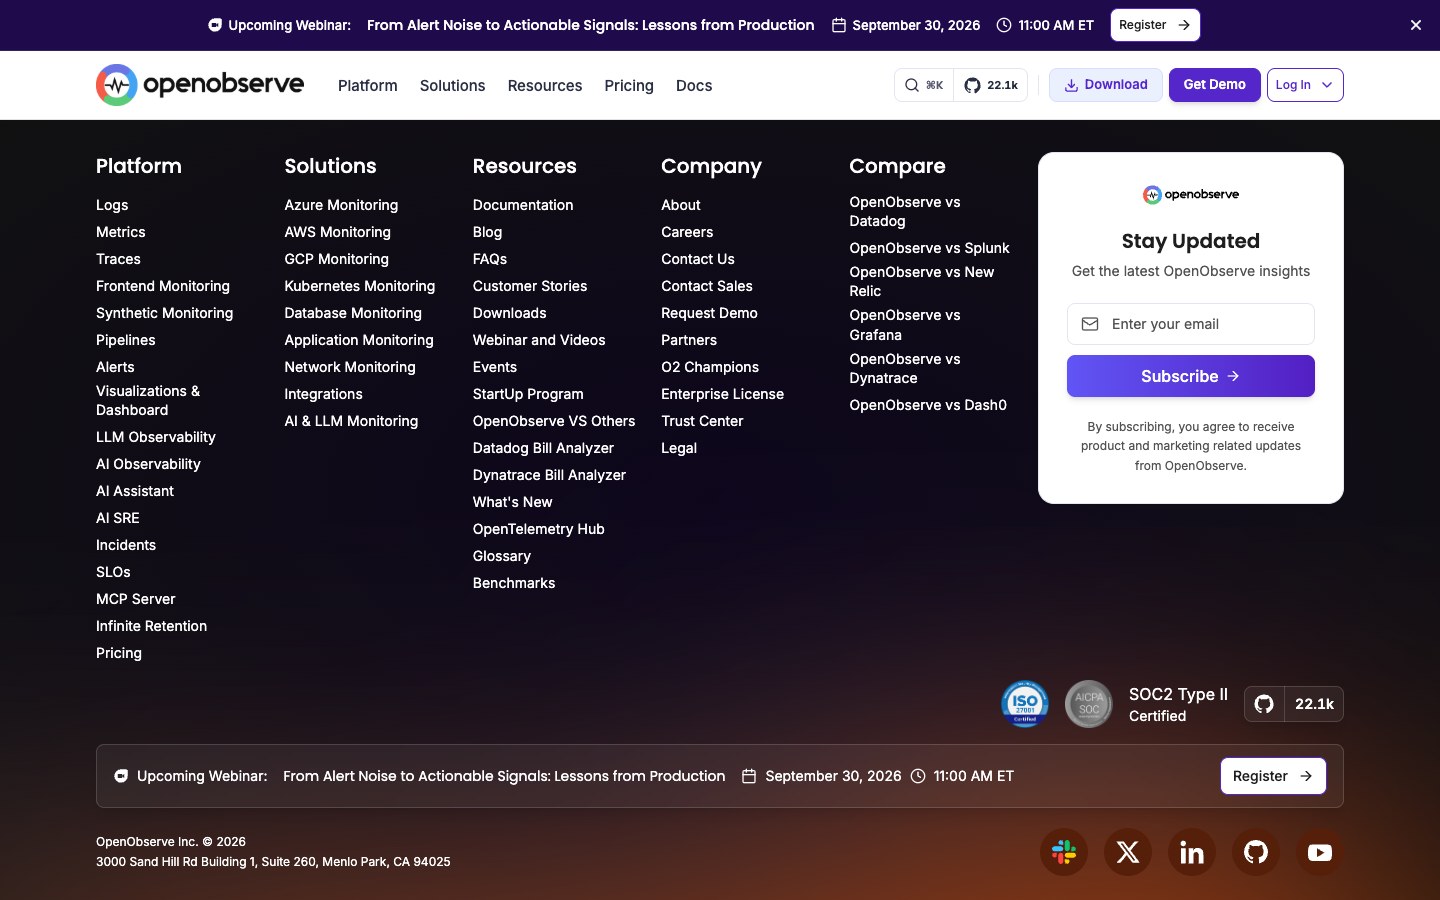Open the Platform navigation menu

click(368, 86)
